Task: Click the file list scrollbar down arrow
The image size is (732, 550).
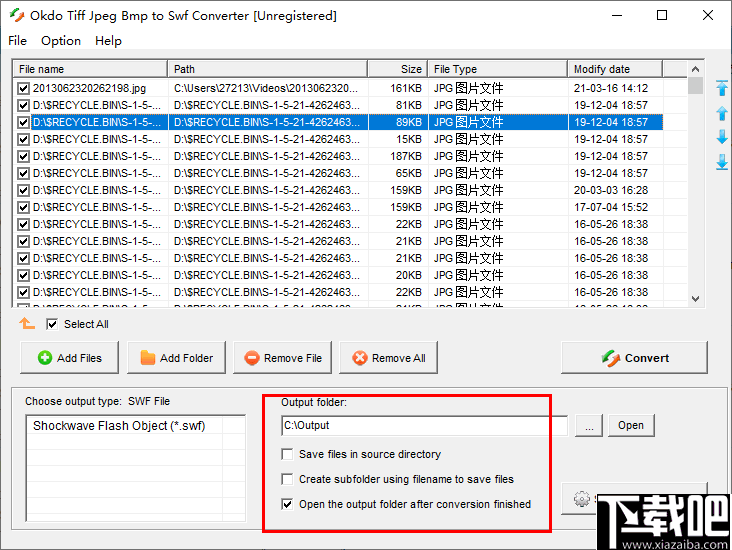Action: click(x=695, y=299)
